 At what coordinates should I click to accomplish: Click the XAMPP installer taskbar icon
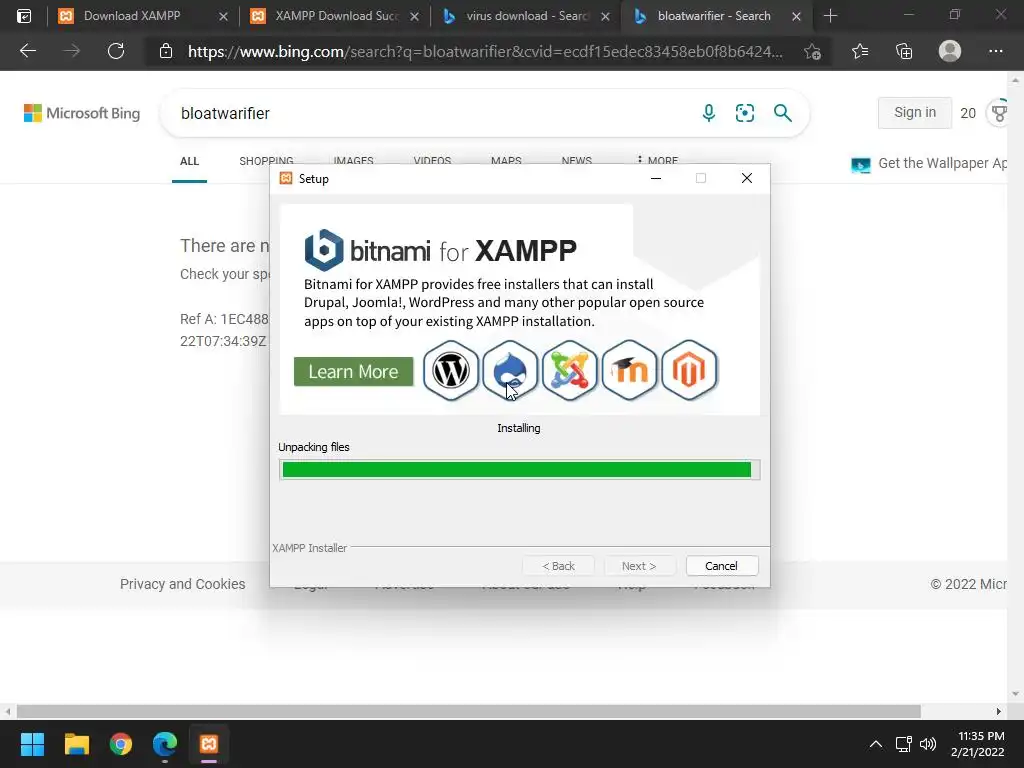[209, 744]
